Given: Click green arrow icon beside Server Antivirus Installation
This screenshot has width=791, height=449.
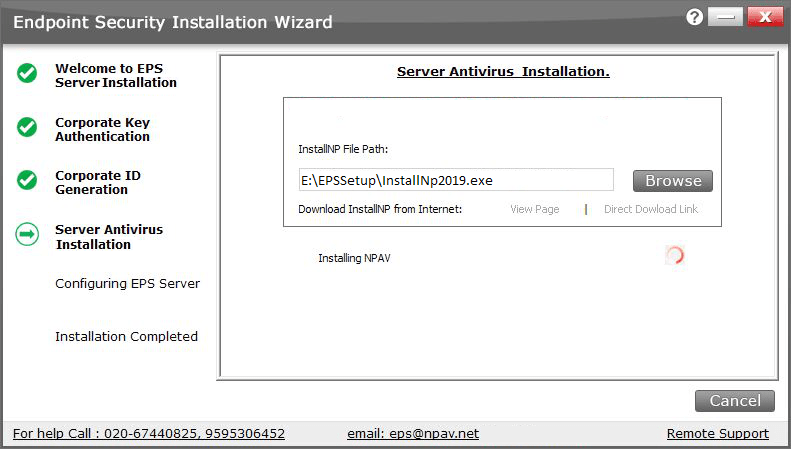Looking at the screenshot, I should (27, 234).
